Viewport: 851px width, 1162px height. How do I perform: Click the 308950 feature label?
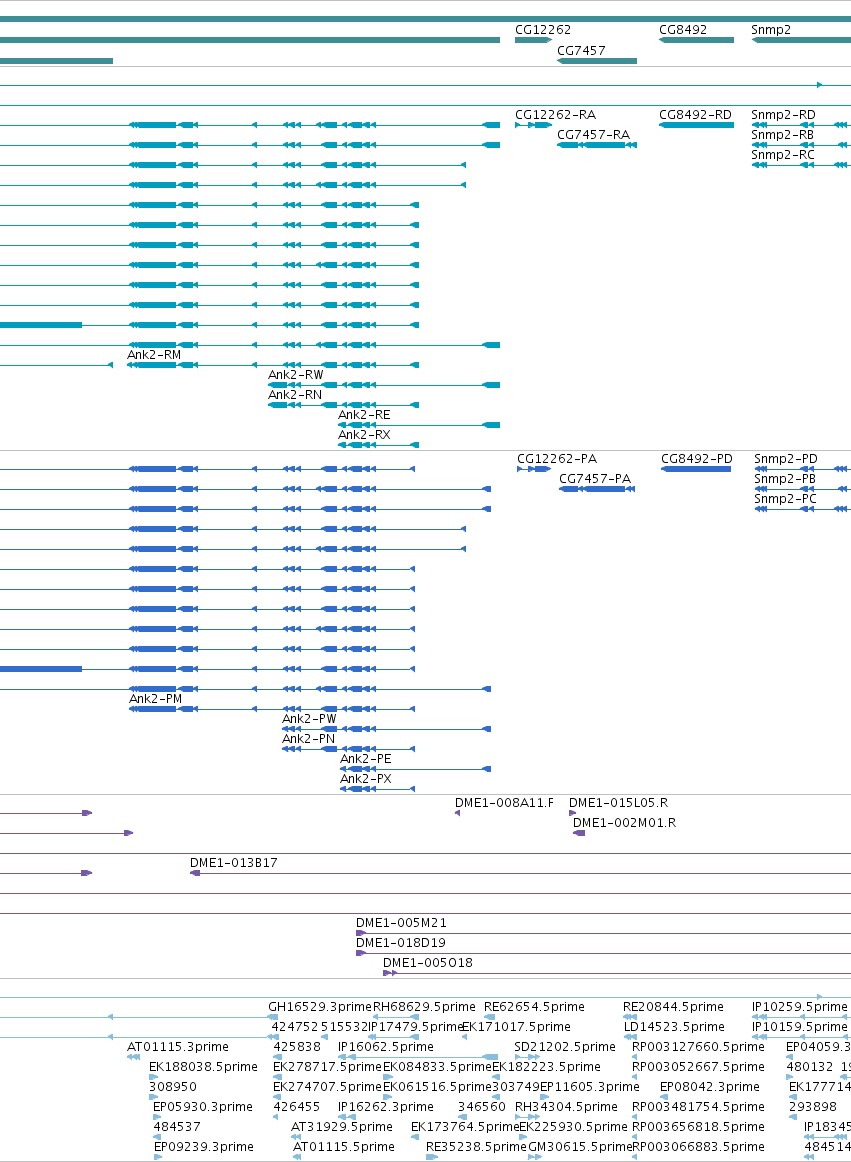(x=173, y=1086)
